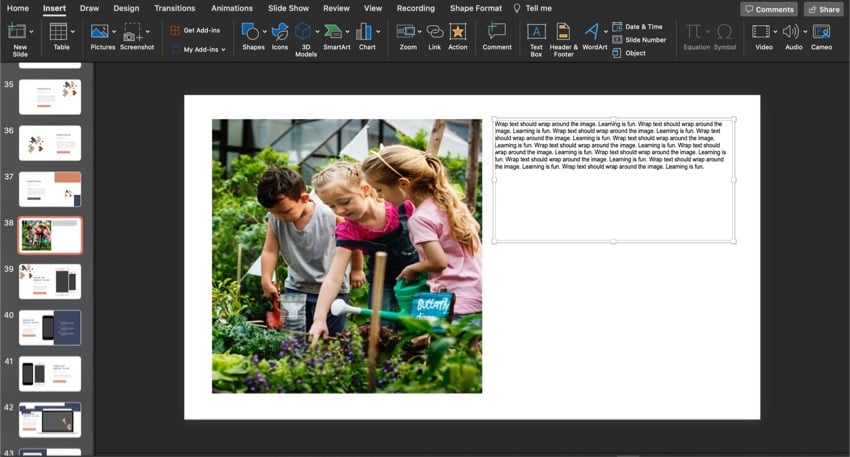Click the Cameo icon

[821, 32]
